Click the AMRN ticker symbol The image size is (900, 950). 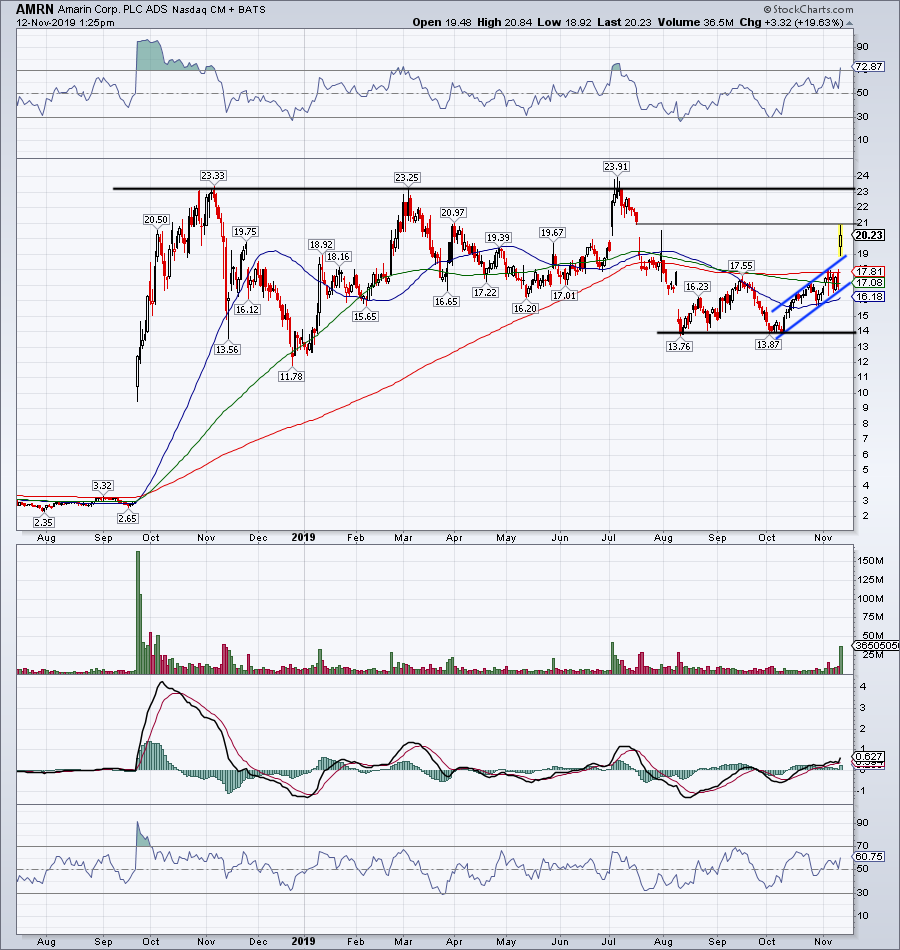(x=35, y=10)
